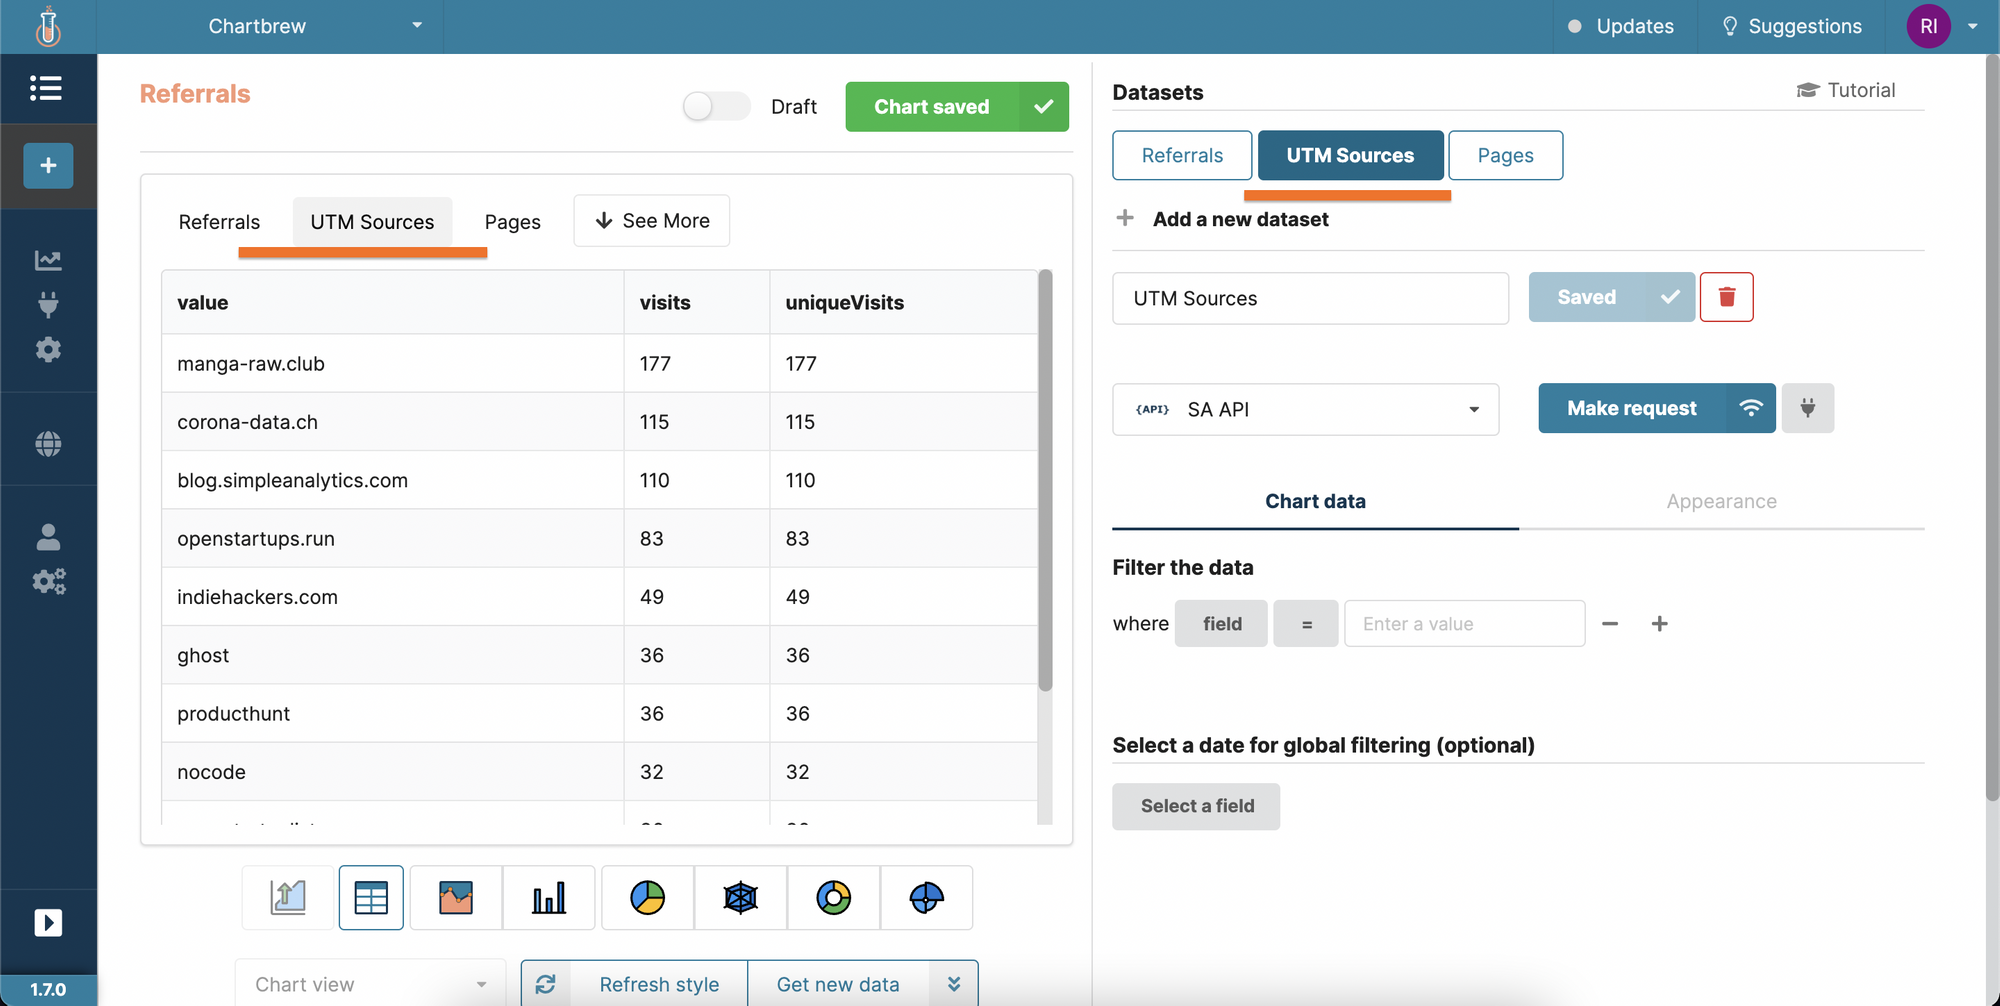Click the UTM Sources dataset name field

pos(1310,298)
